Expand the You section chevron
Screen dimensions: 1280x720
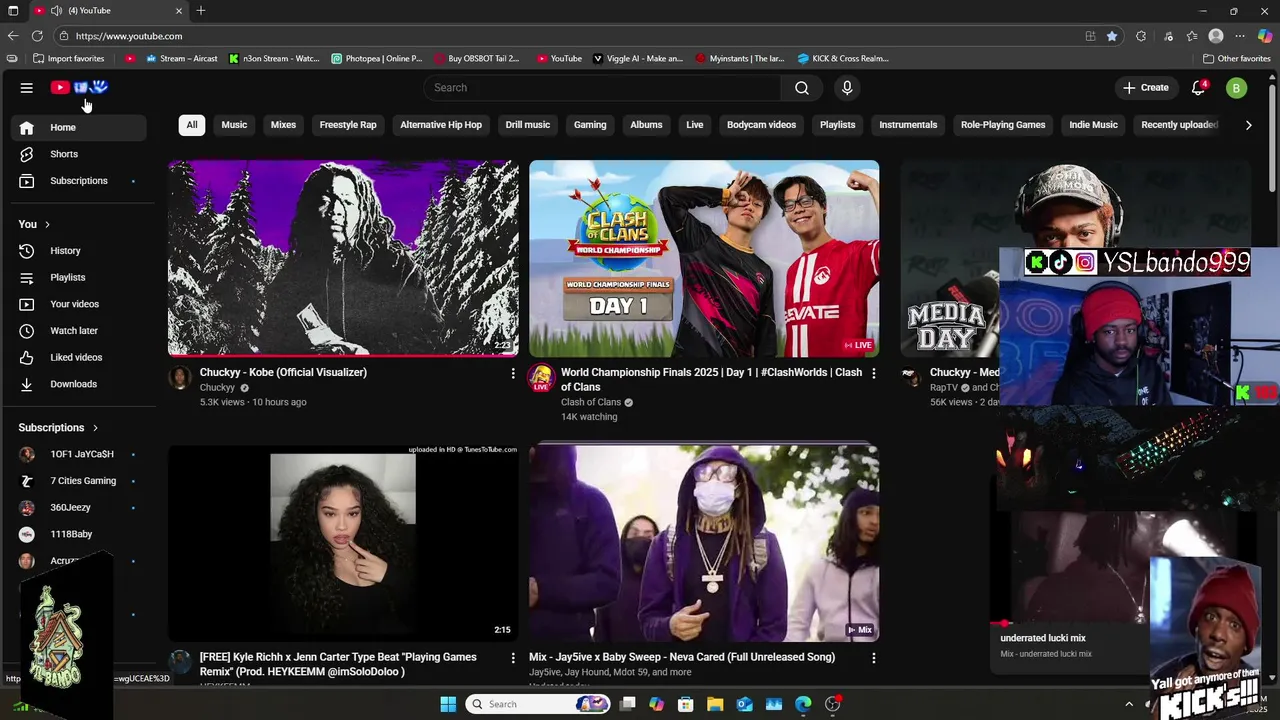(x=47, y=224)
